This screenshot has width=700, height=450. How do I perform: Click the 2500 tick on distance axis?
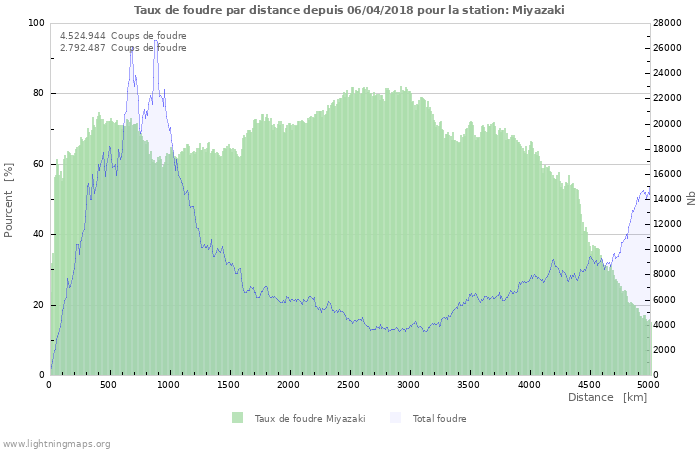click(x=349, y=384)
